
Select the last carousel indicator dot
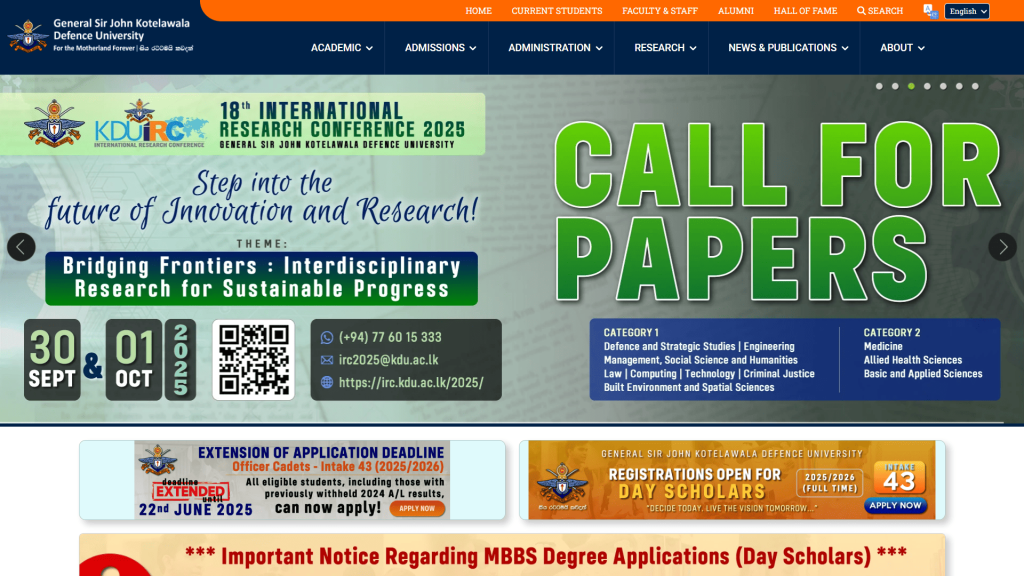pyautogui.click(x=975, y=86)
